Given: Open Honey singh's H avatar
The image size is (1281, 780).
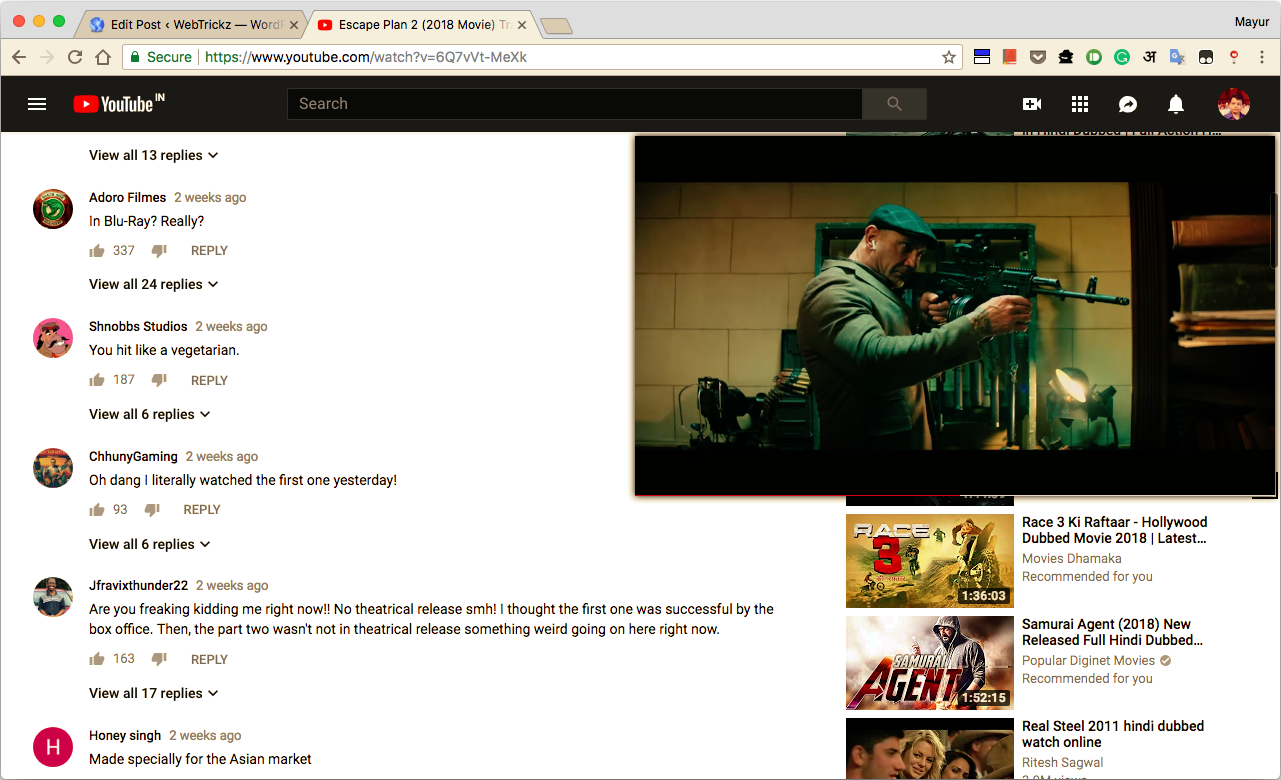Looking at the screenshot, I should point(53,747).
